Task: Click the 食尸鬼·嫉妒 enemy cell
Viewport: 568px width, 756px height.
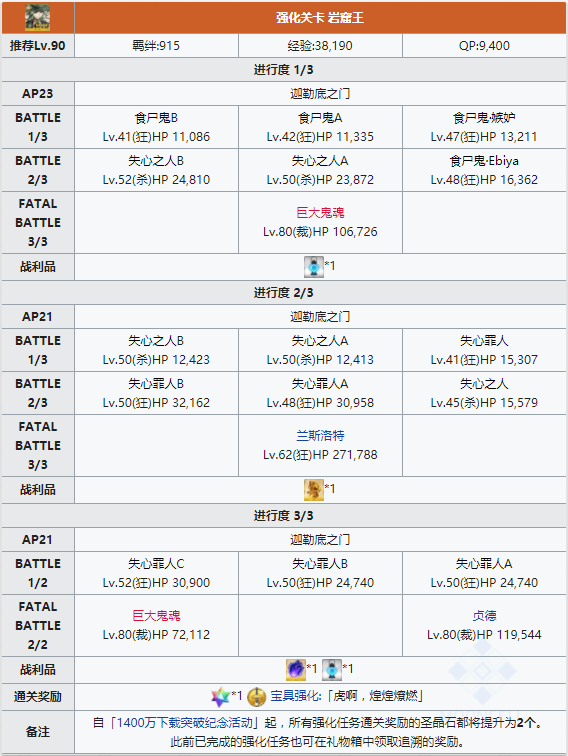Action: pyautogui.click(x=484, y=127)
